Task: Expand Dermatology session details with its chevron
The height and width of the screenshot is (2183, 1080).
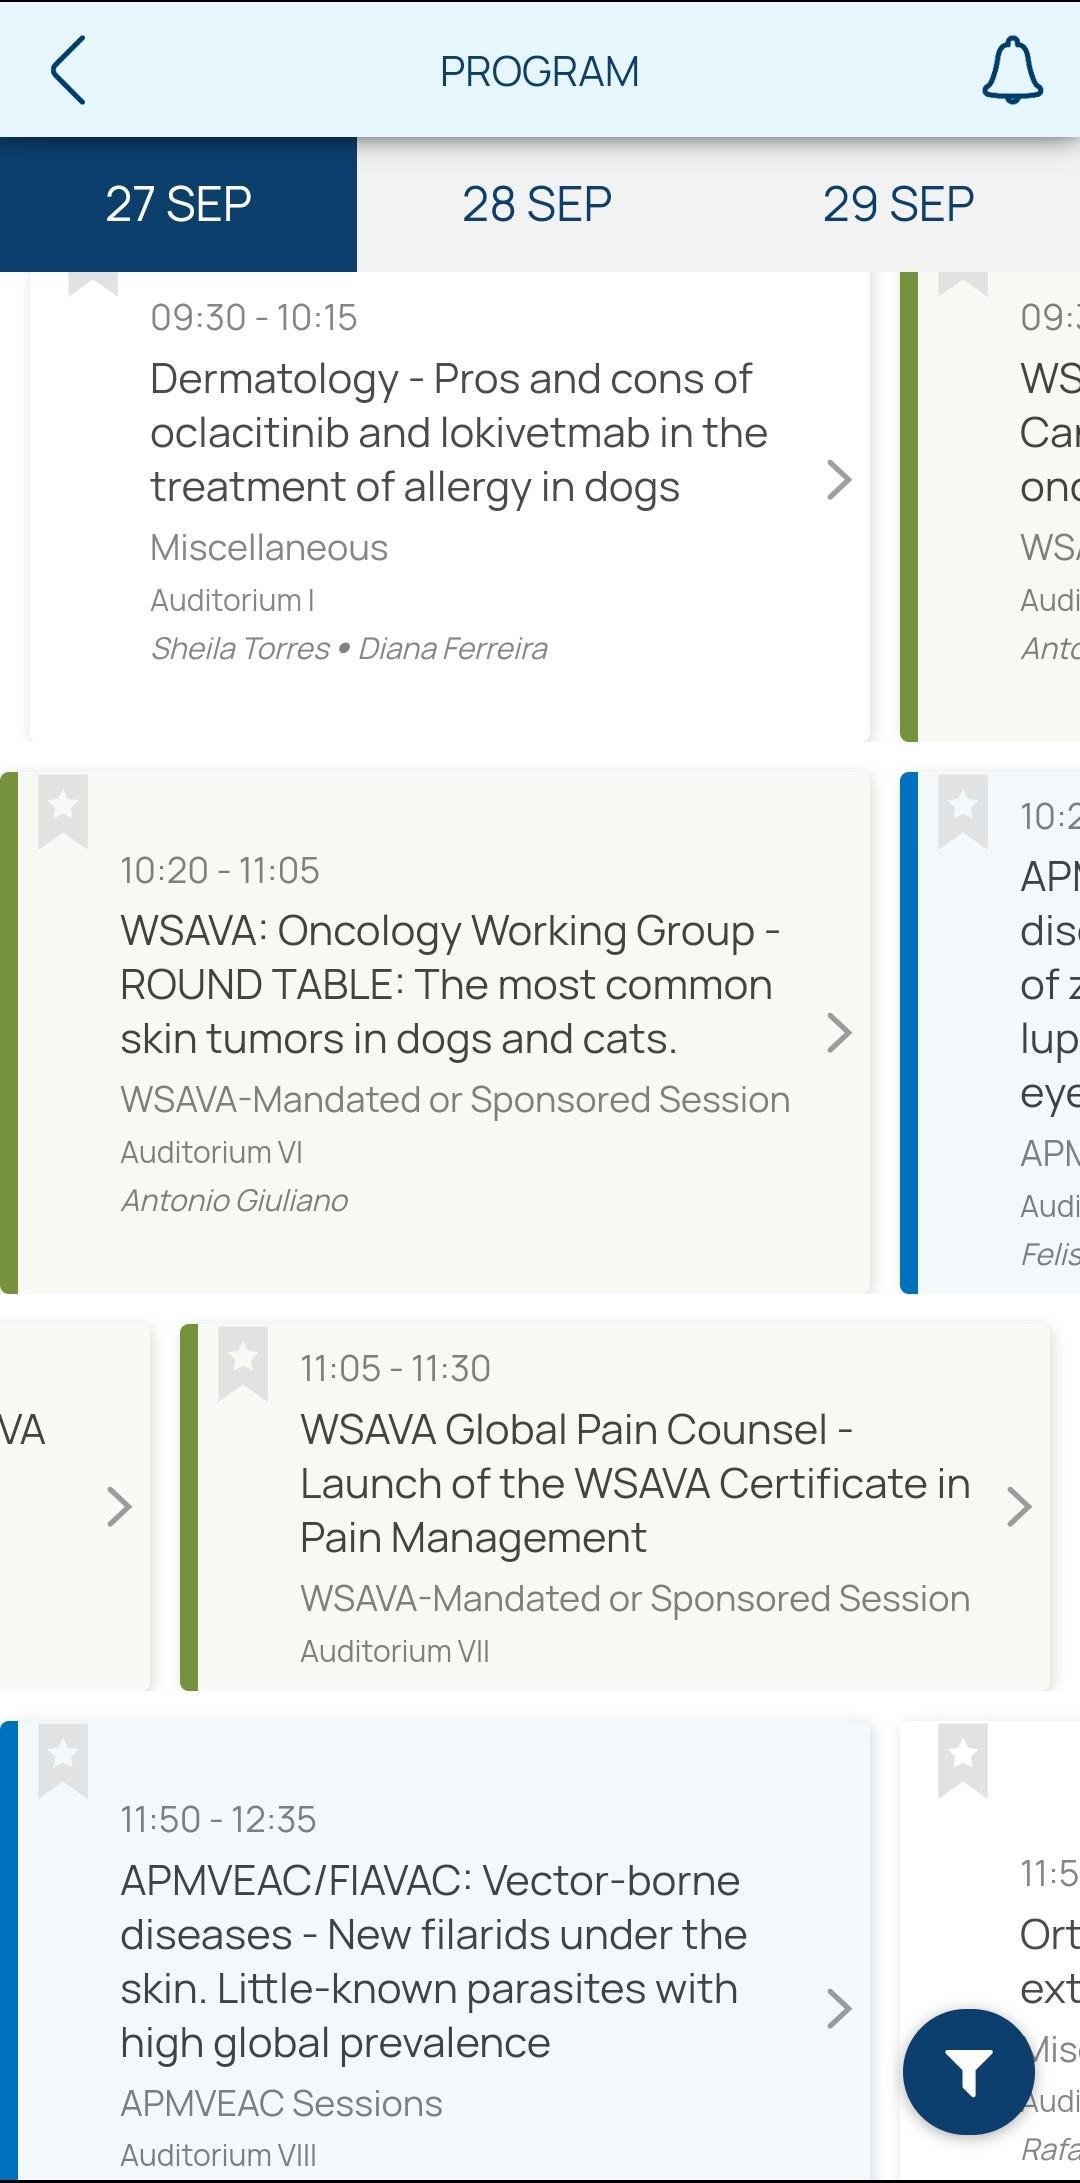Action: coord(839,480)
